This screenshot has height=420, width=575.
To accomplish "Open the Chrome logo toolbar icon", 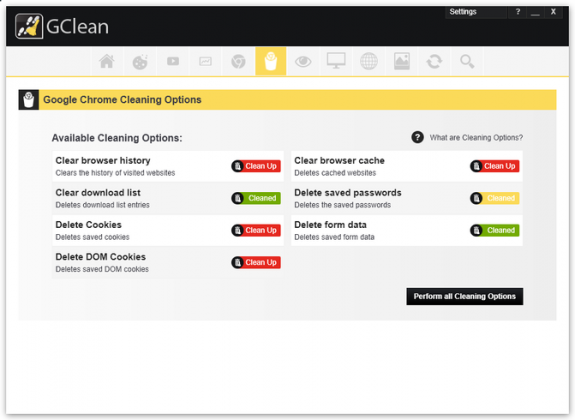I will tap(238, 61).
